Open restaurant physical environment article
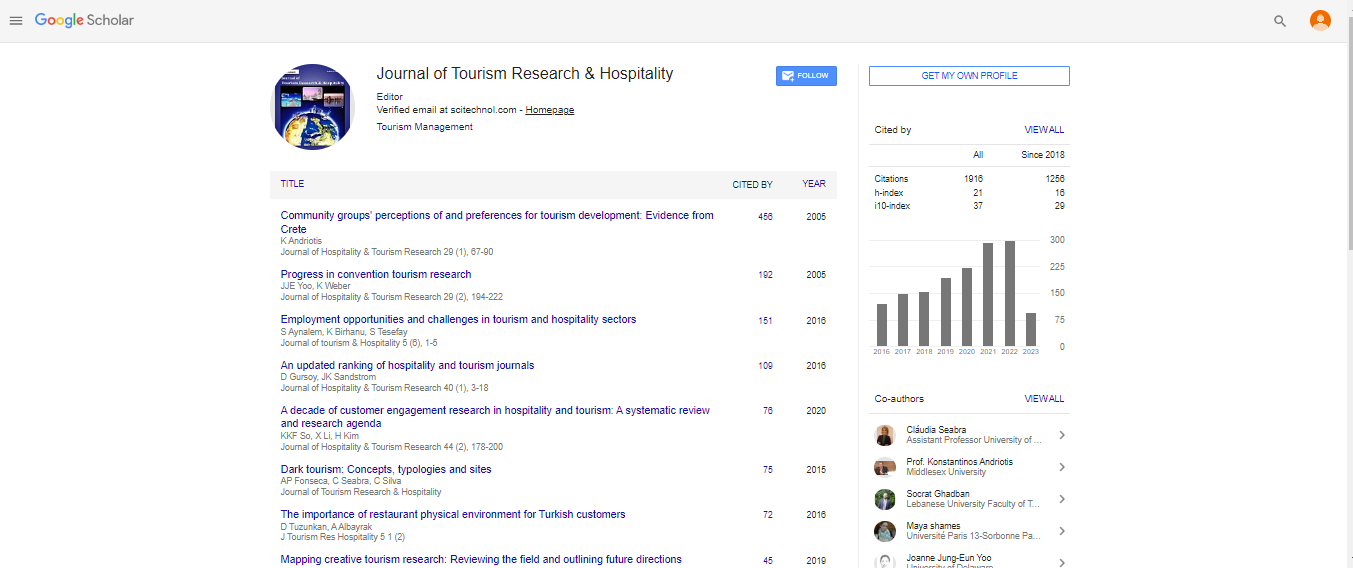This screenshot has width=1353, height=568. point(453,515)
